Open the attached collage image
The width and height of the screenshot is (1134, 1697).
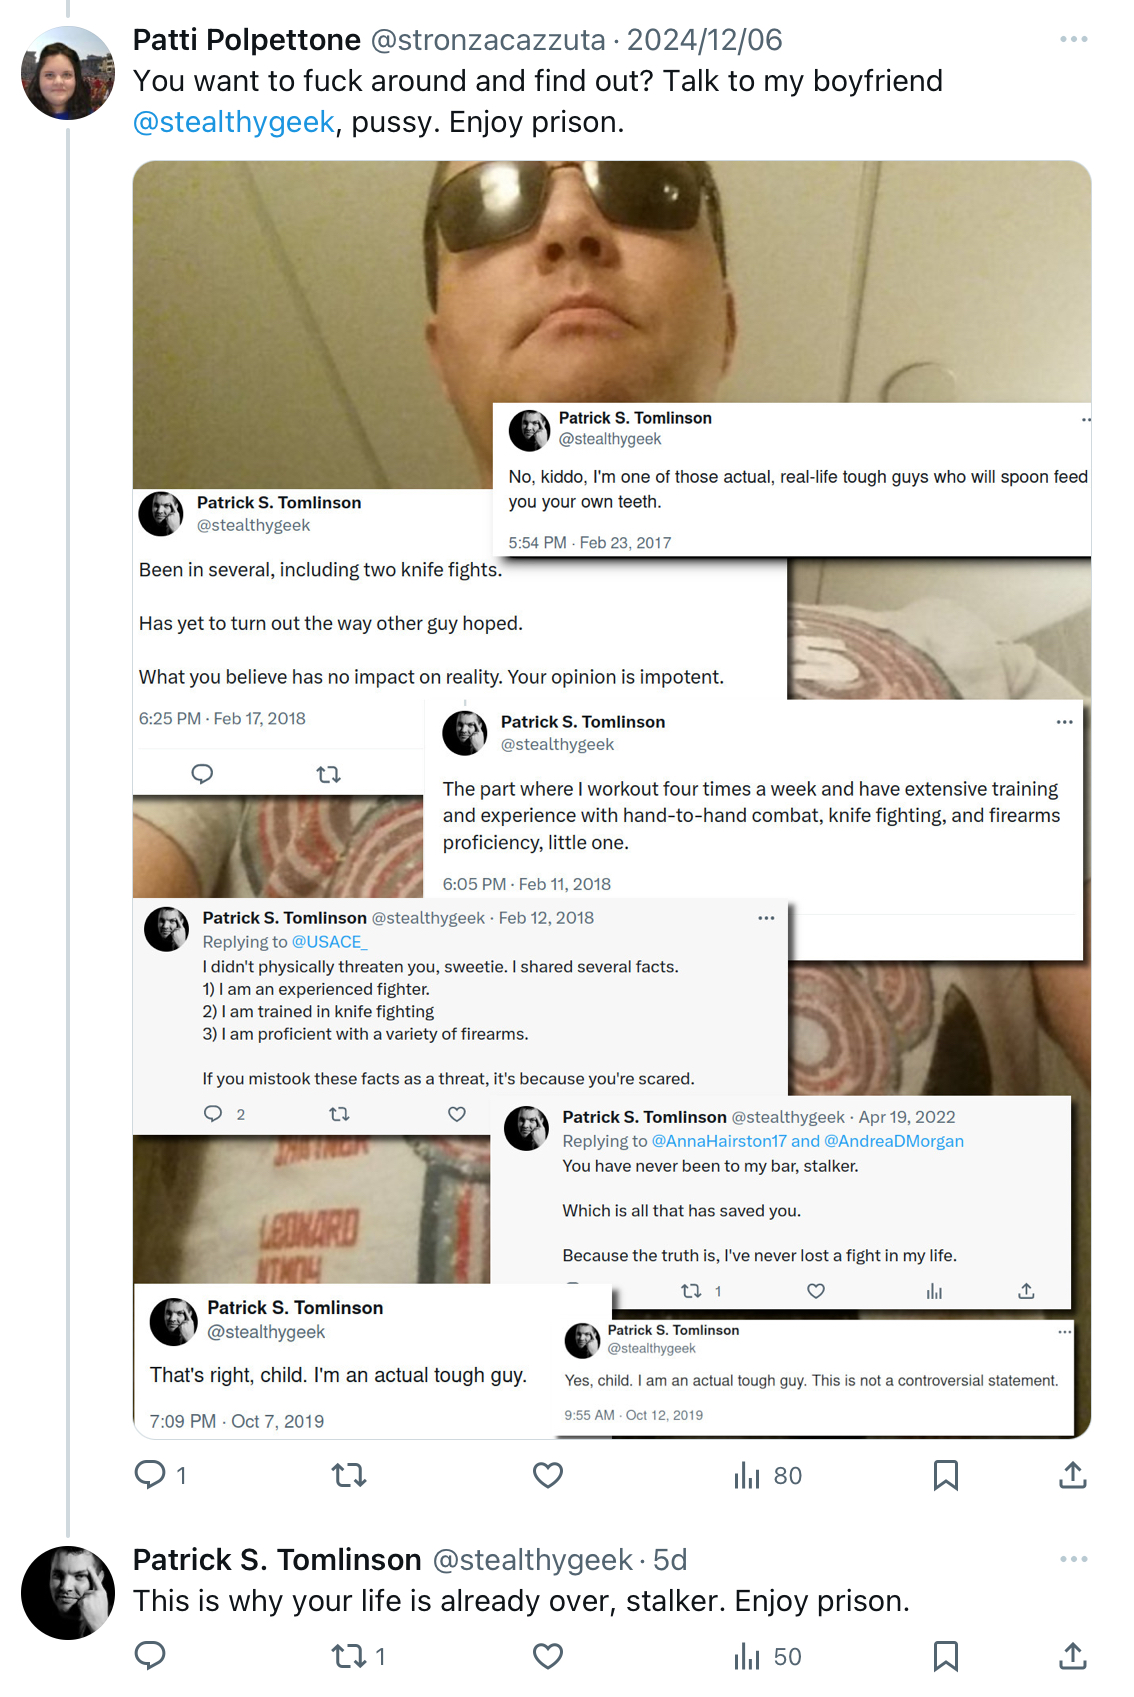click(612, 800)
